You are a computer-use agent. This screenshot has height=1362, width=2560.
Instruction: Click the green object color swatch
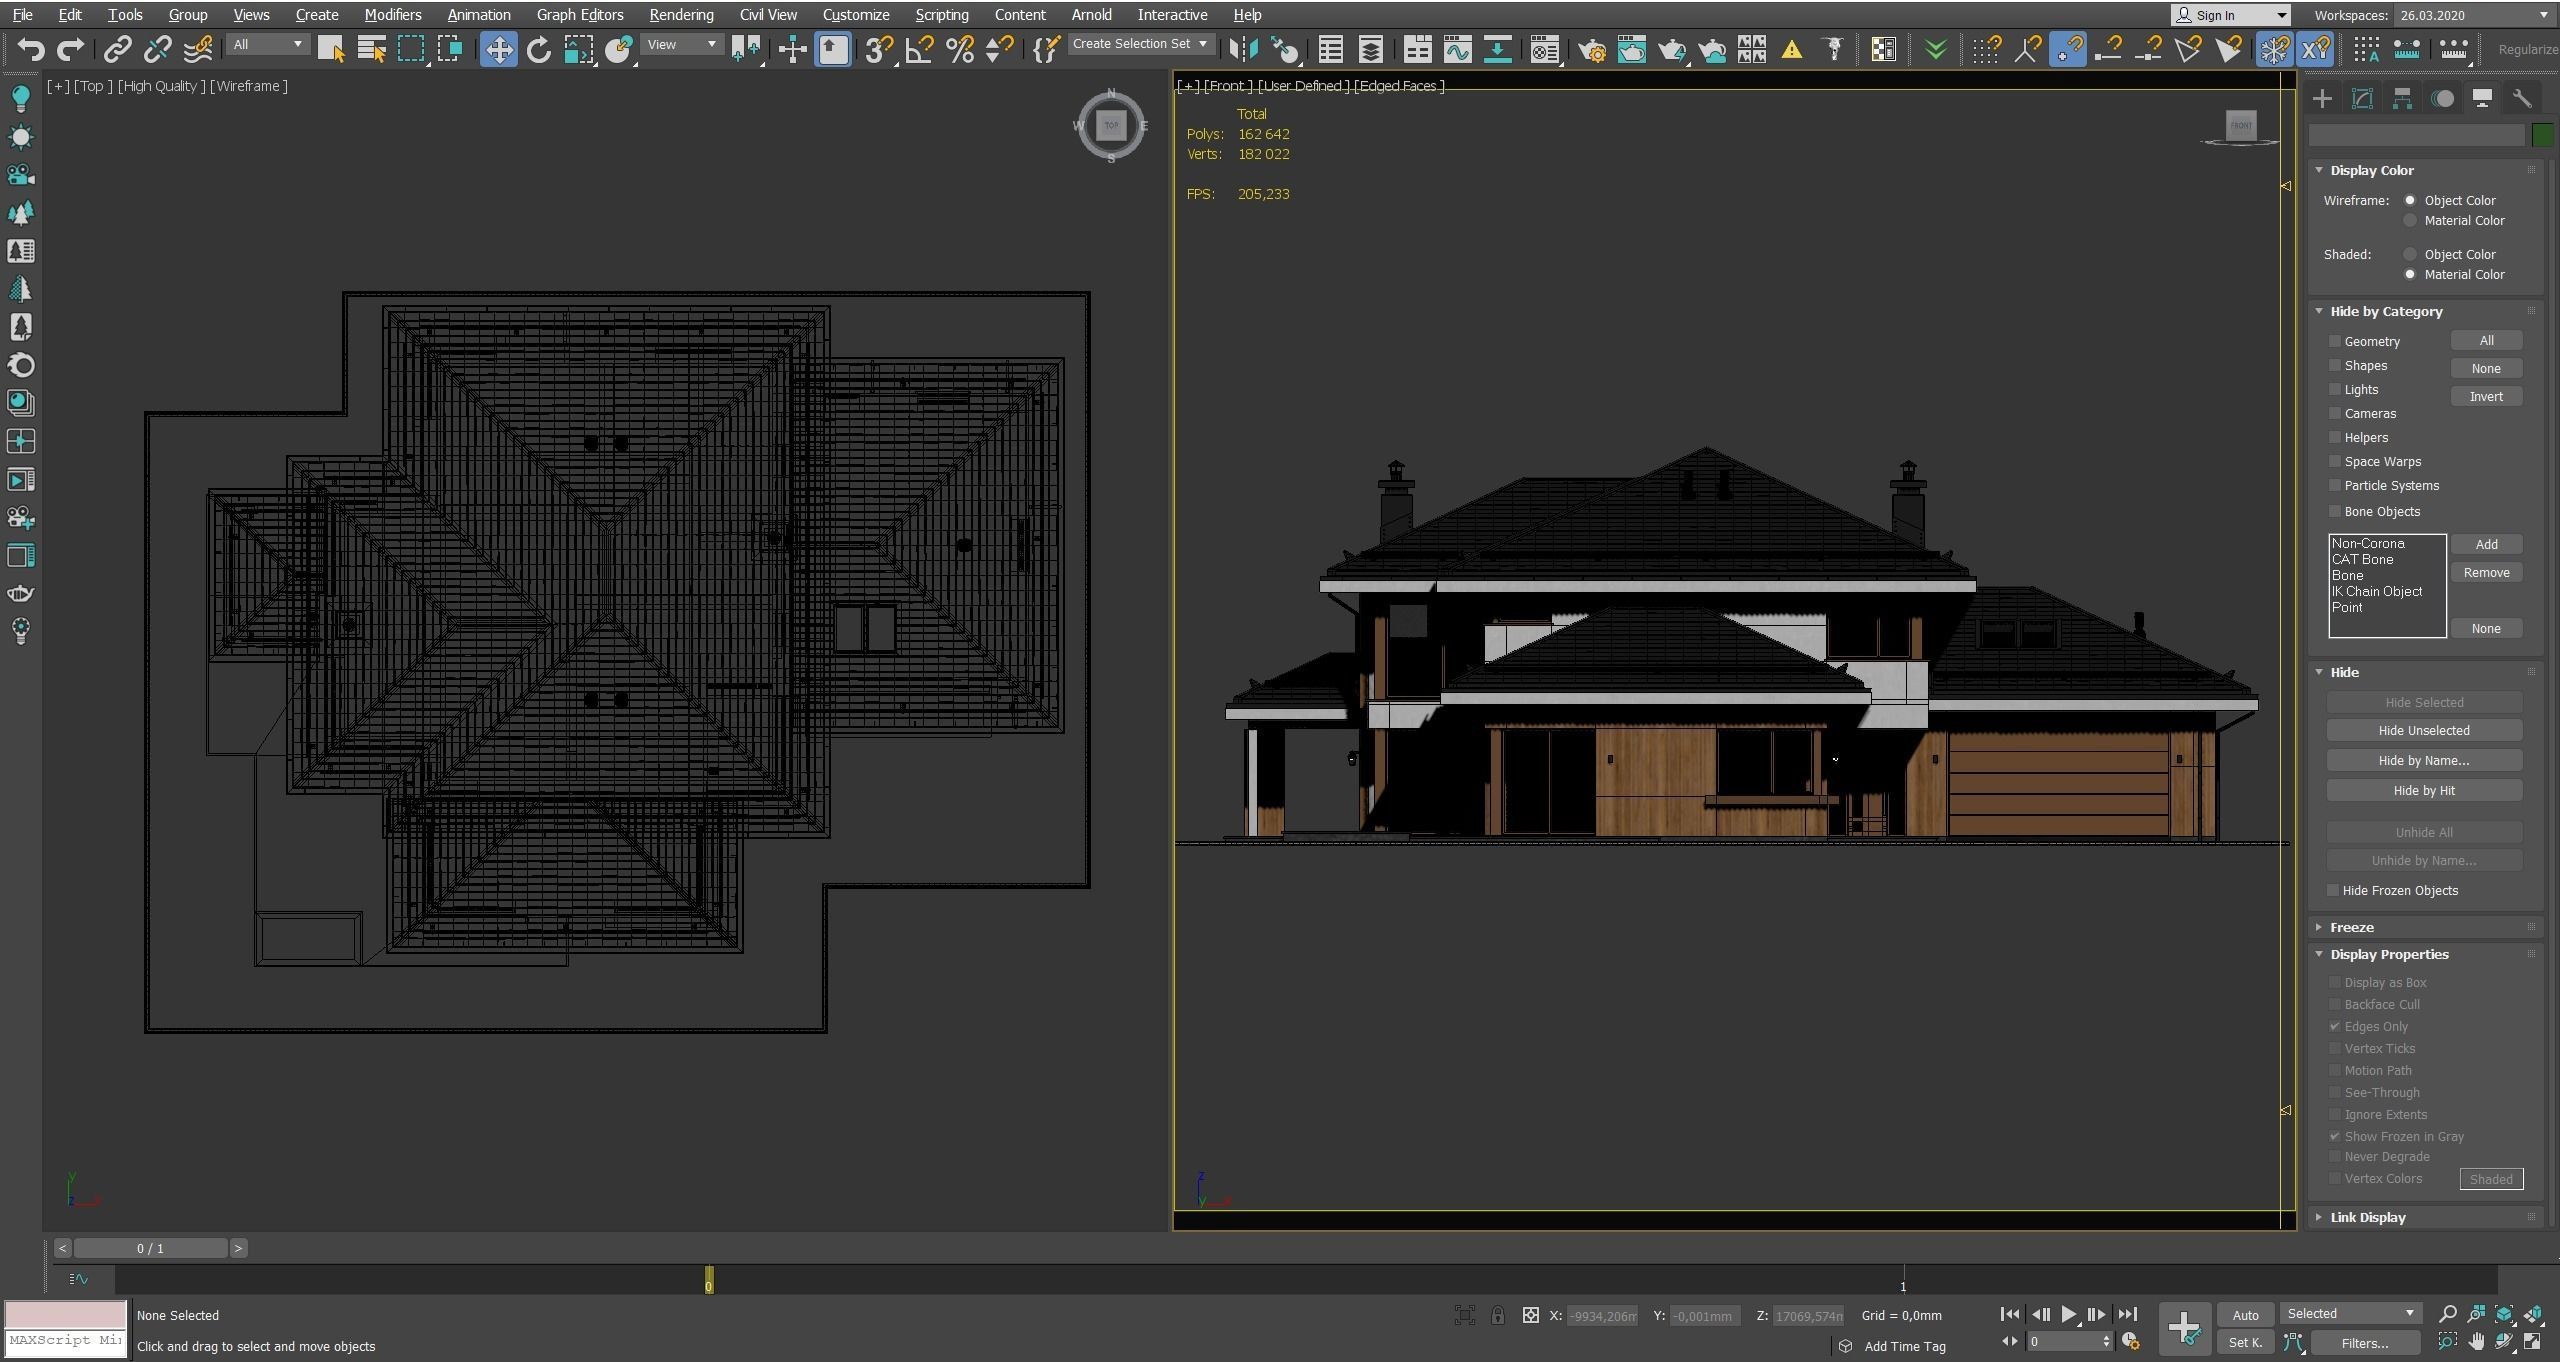click(x=2542, y=135)
